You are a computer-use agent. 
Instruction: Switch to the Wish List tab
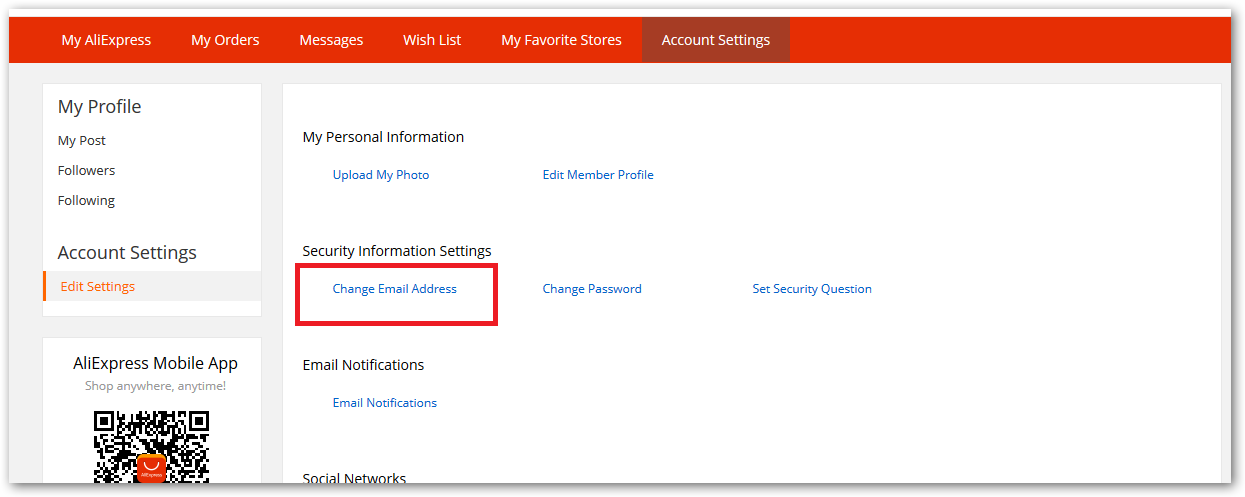(x=432, y=40)
